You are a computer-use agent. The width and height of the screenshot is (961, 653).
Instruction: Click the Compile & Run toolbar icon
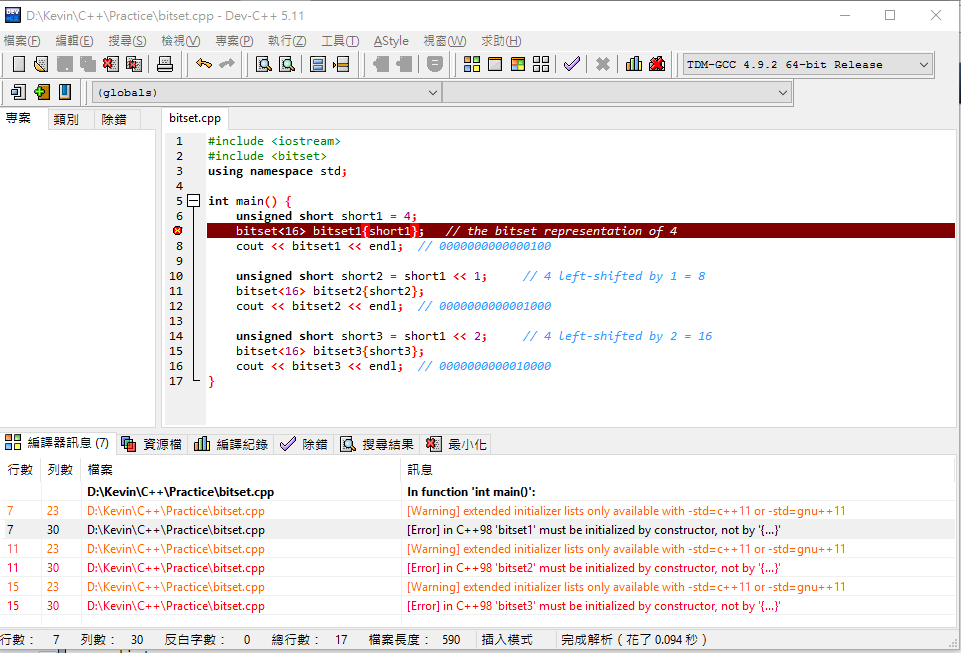518,64
